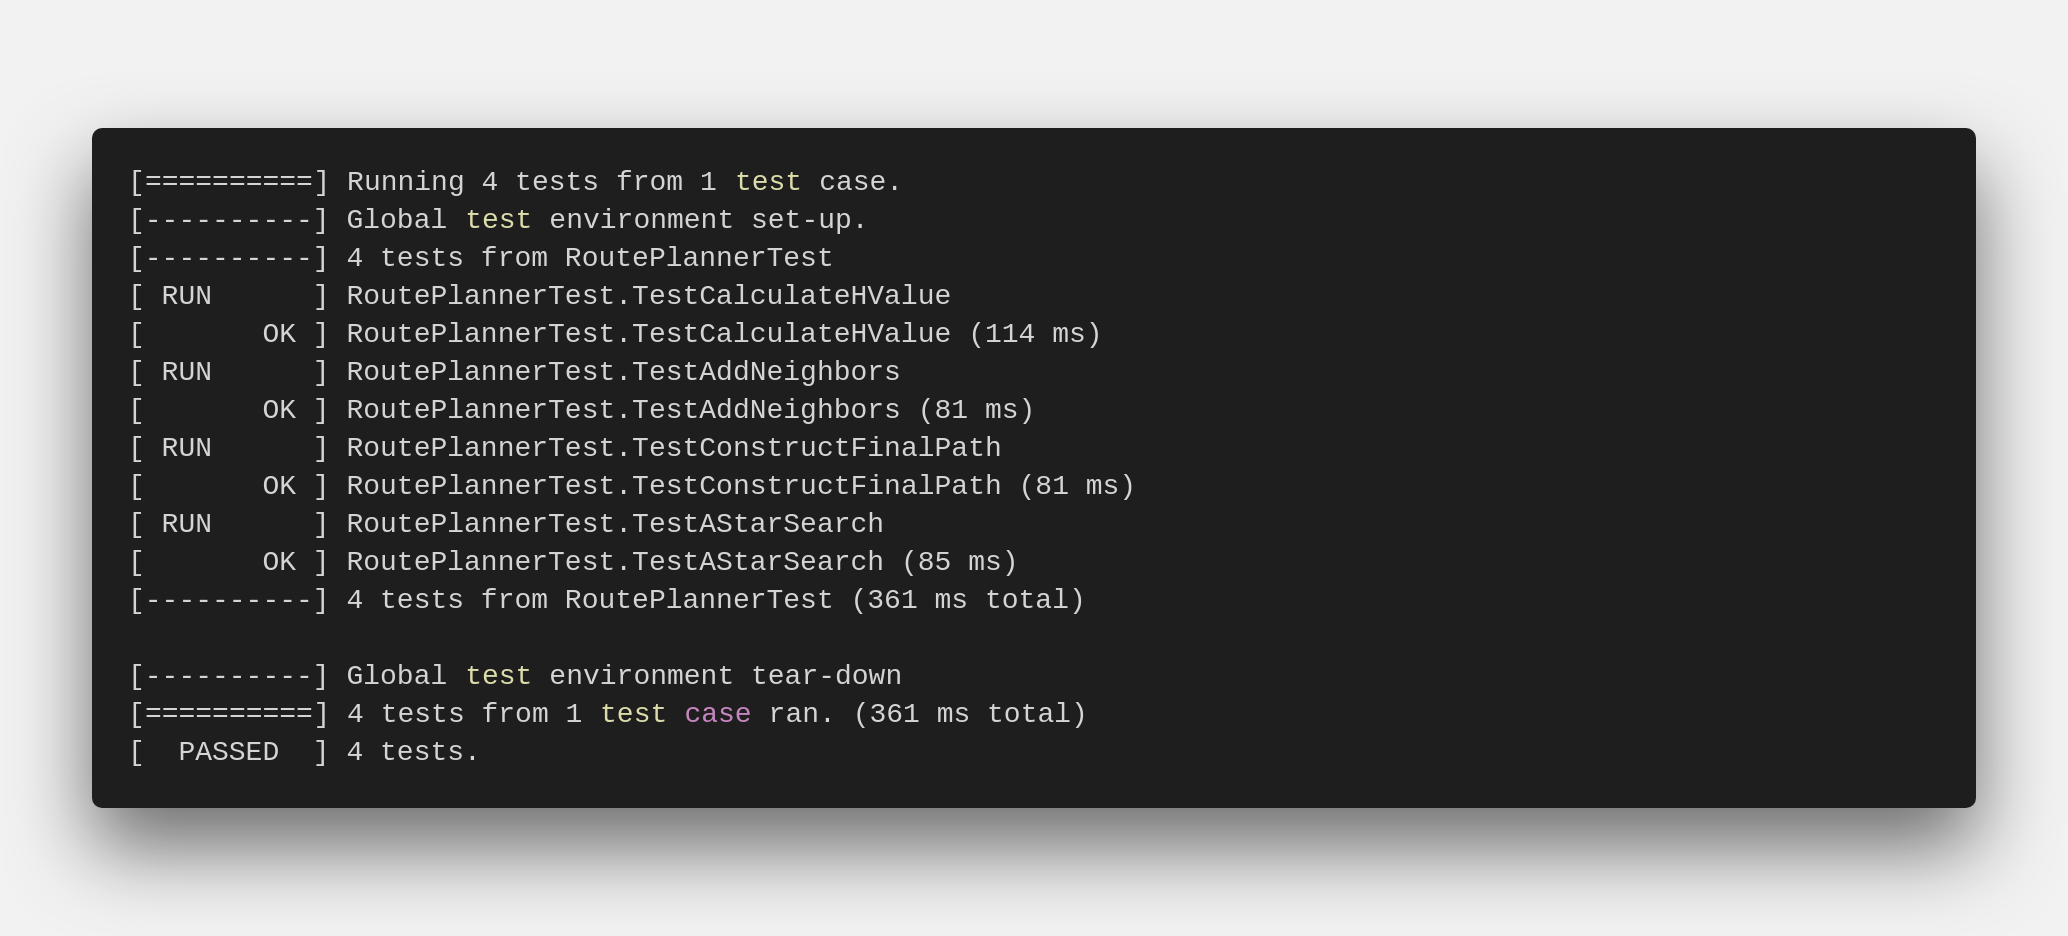Screen dimensions: 2068x936
Task: Click the 'set-up.' text
Action: [809, 220]
